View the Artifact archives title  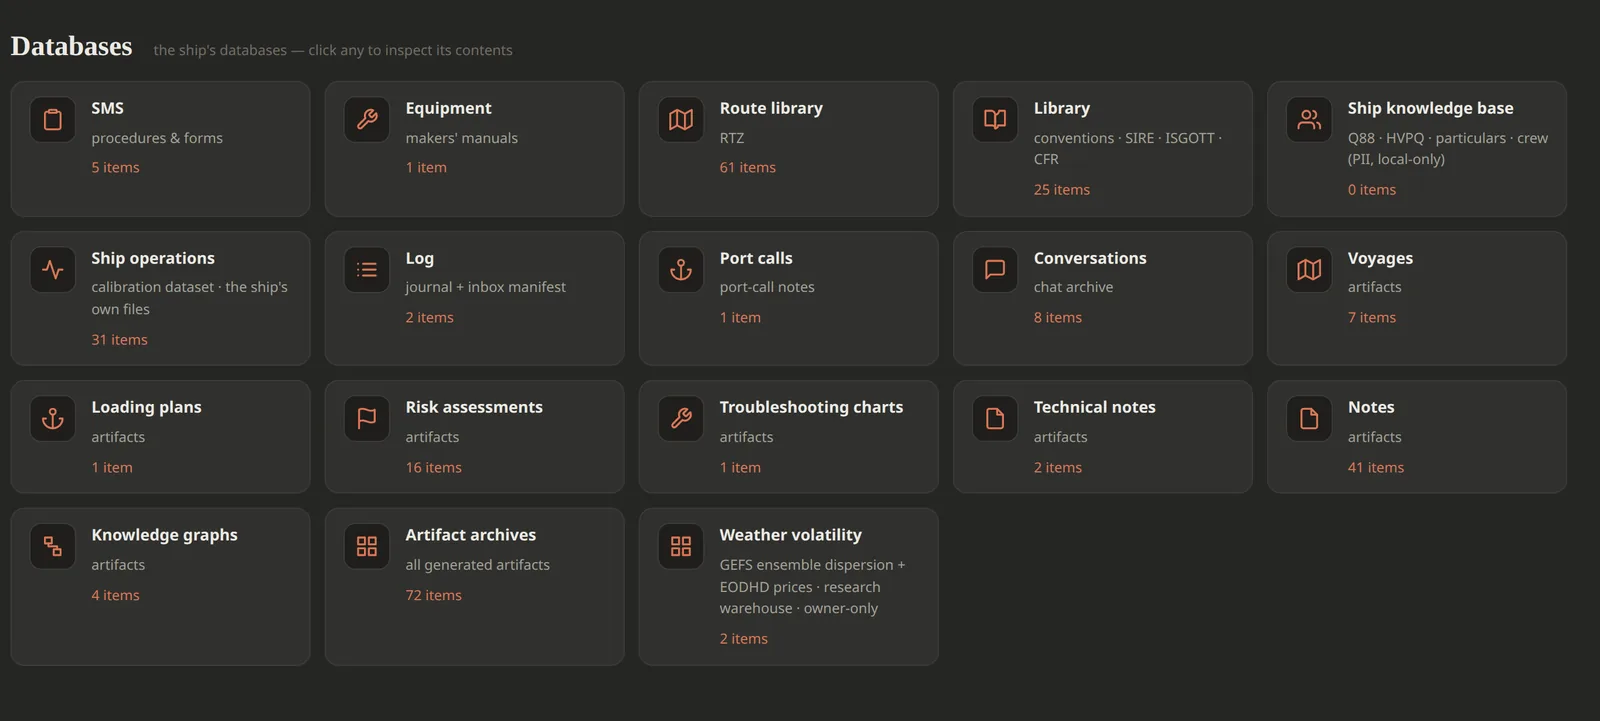pyautogui.click(x=470, y=535)
